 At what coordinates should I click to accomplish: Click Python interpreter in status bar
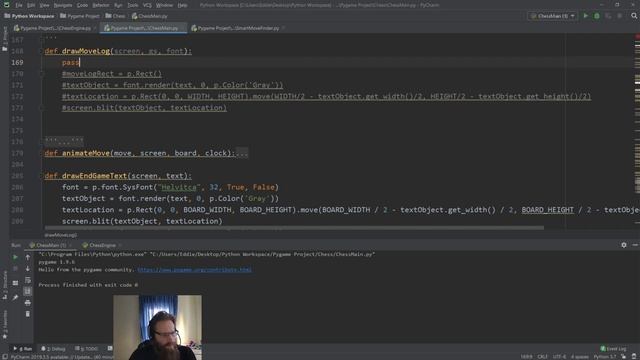click(x=605, y=357)
